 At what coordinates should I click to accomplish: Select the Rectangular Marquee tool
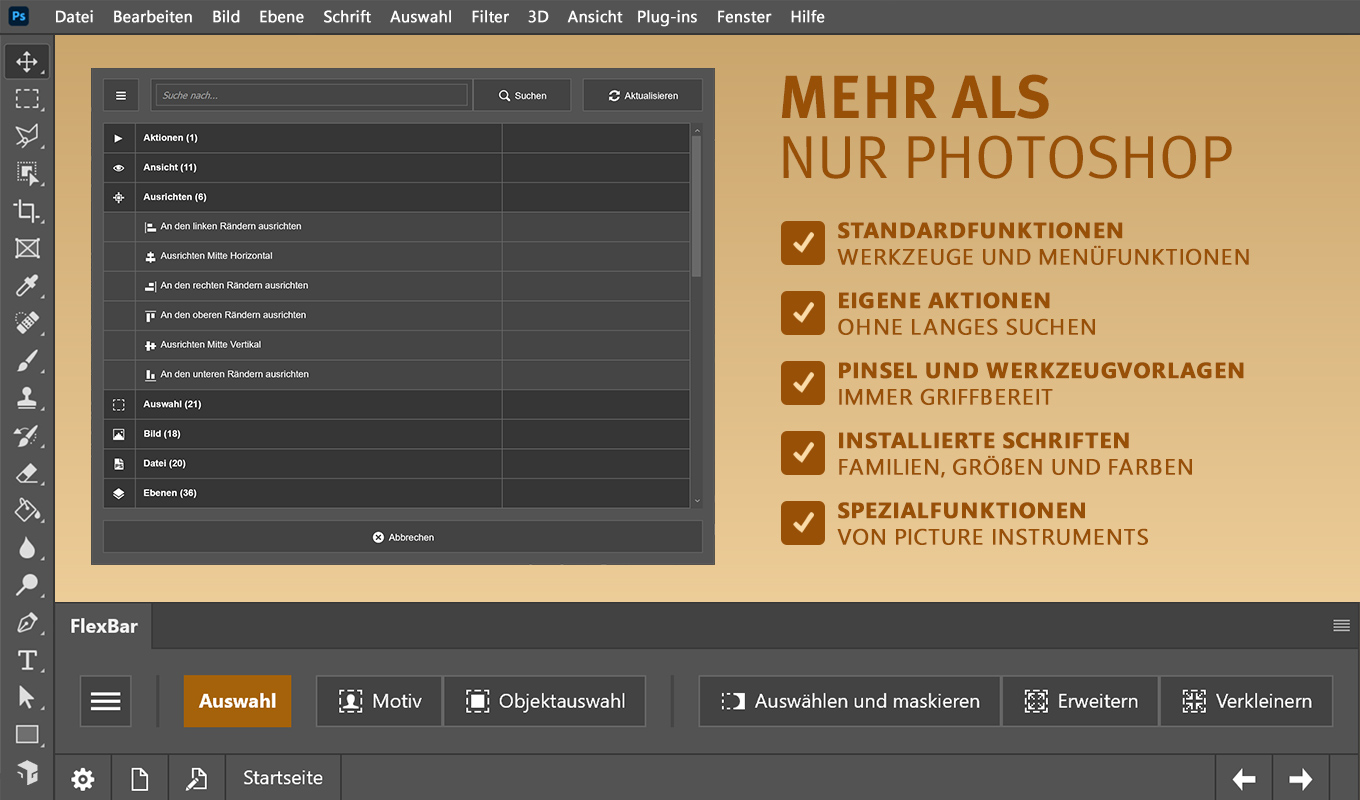click(x=27, y=98)
